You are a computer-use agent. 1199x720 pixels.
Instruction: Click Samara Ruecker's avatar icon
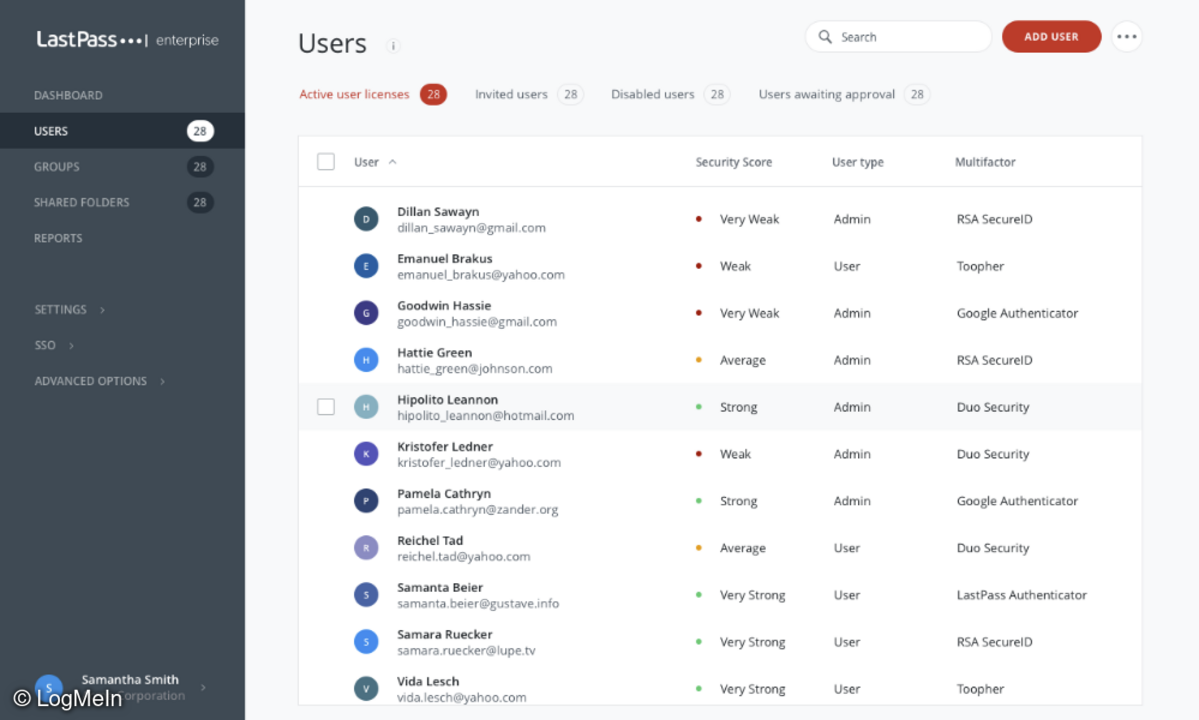coord(366,642)
